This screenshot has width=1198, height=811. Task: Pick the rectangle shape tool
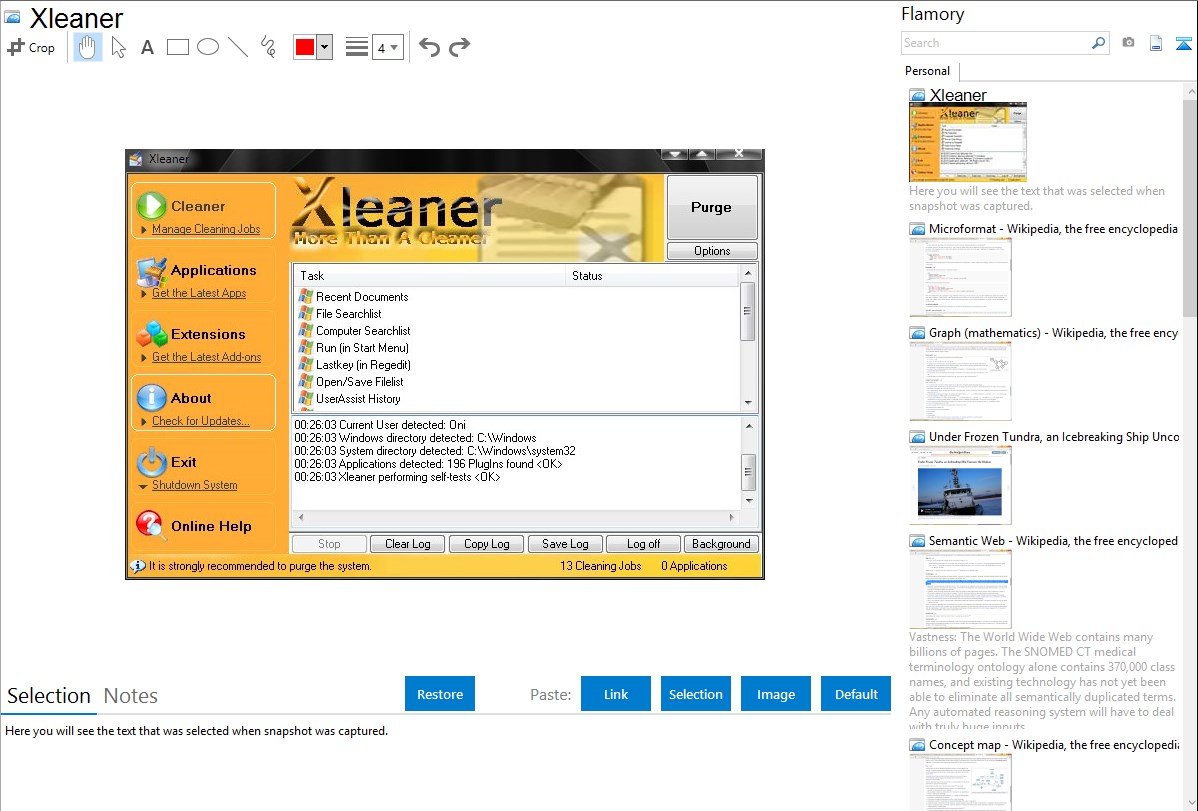[x=178, y=47]
